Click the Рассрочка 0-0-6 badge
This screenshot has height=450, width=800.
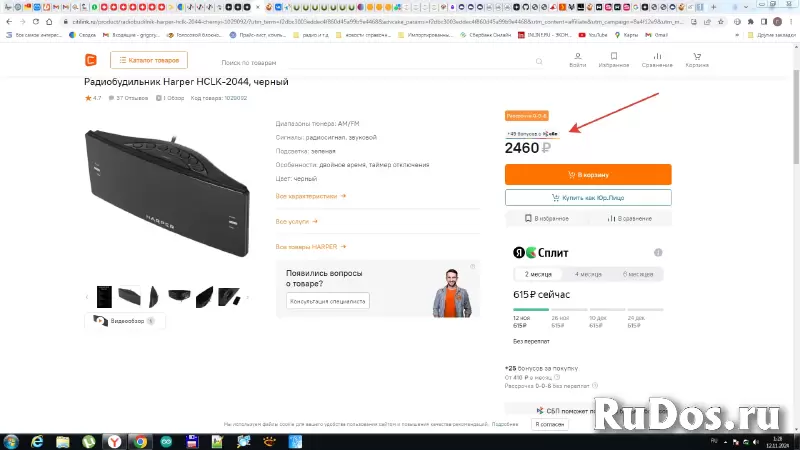pyautogui.click(x=527, y=116)
